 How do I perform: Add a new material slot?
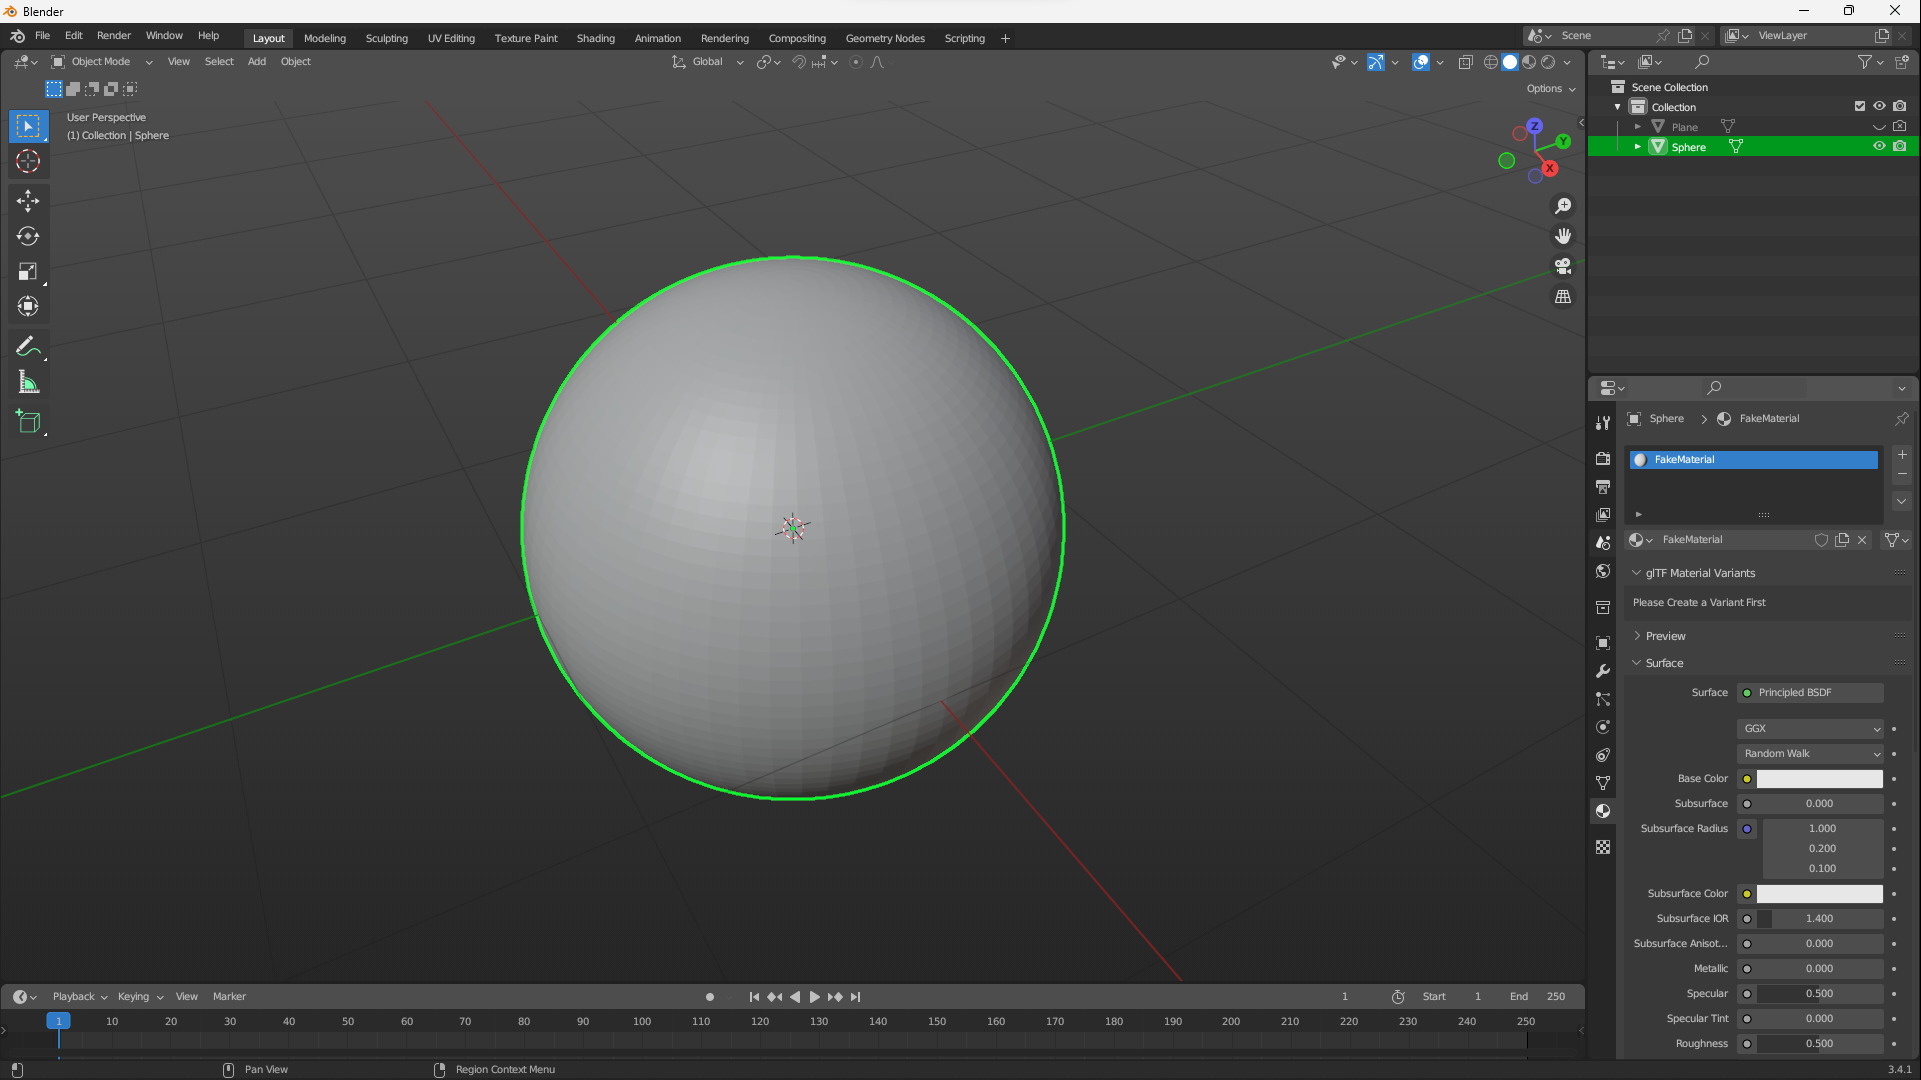point(1902,454)
